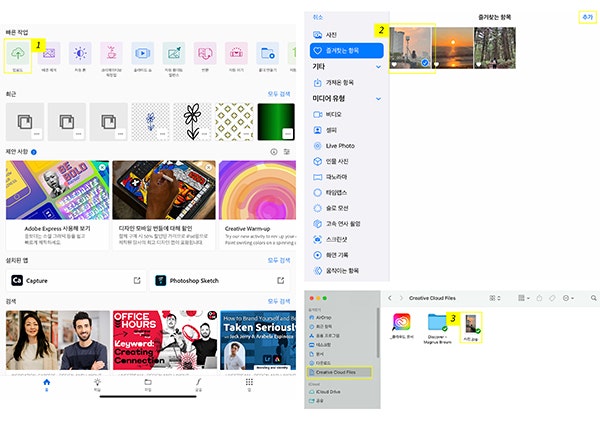Select the sunset photo thumbnail
The height and width of the screenshot is (424, 600).
[x=452, y=48]
